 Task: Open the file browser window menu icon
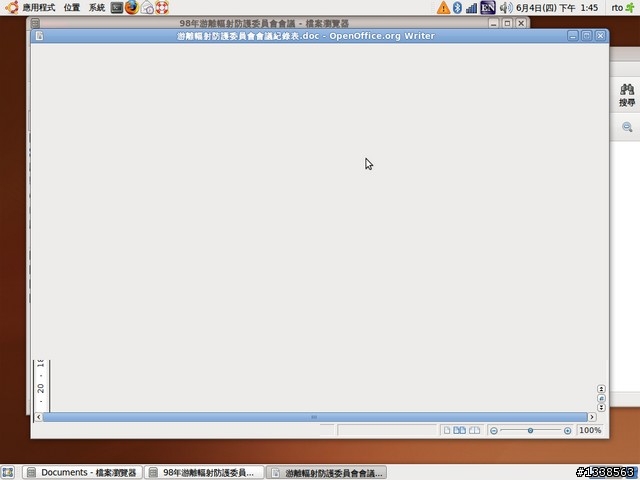tap(36, 23)
